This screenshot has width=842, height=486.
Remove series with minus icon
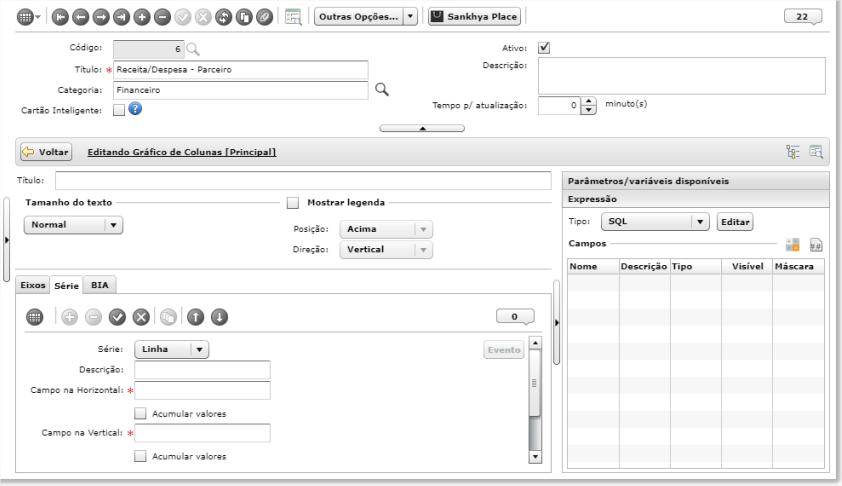tap(93, 317)
